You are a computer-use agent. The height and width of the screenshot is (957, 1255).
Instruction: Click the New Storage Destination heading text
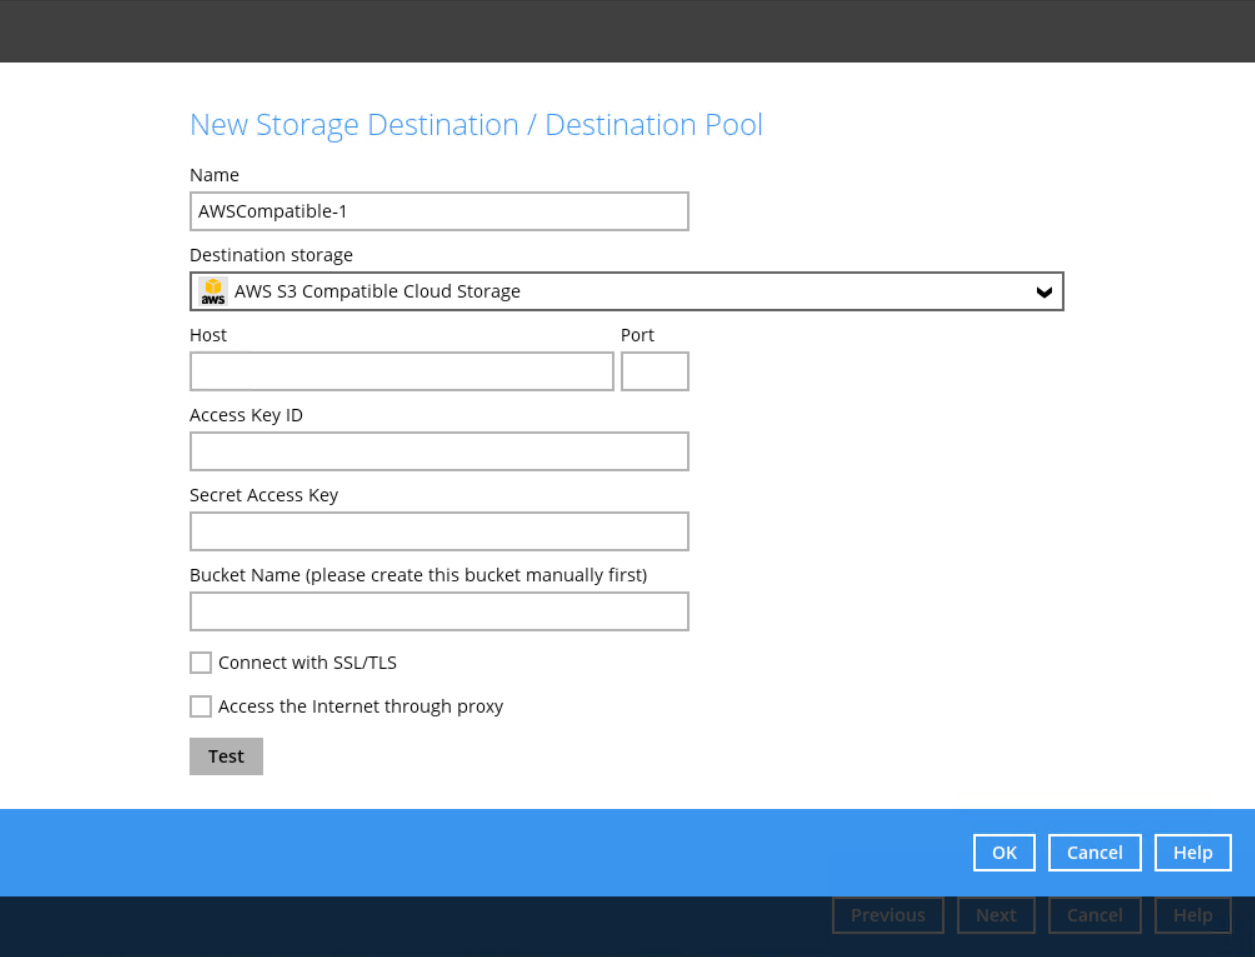475,125
